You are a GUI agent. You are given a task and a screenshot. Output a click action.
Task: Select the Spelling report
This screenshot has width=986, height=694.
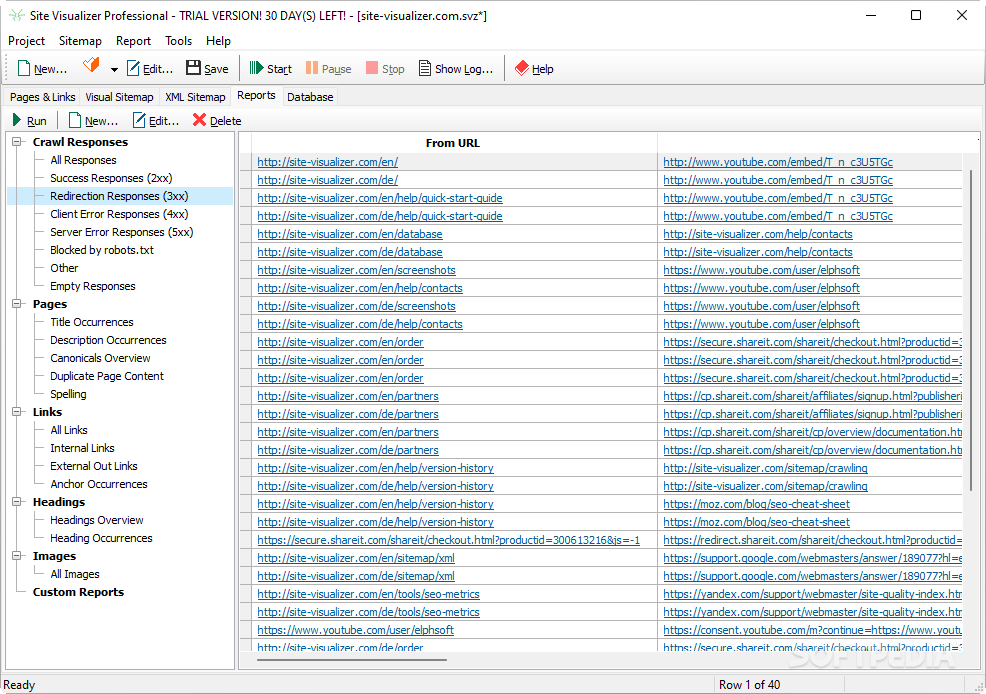tap(68, 395)
